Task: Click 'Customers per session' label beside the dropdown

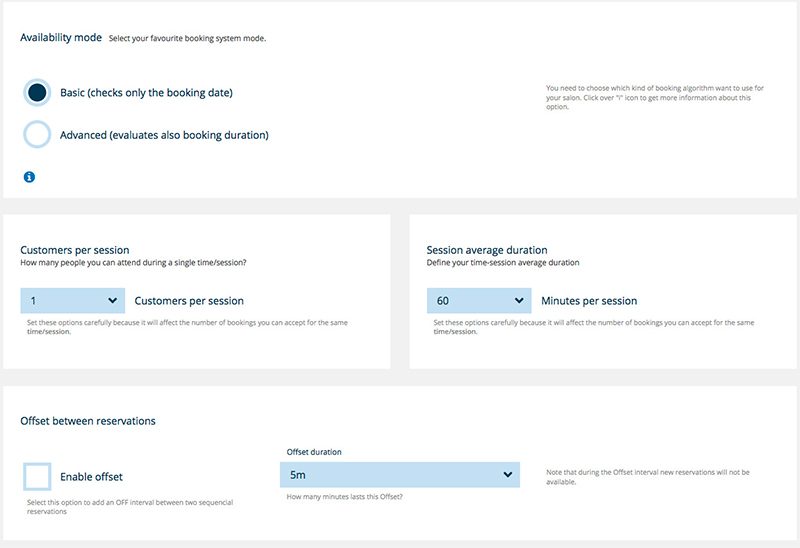Action: (189, 300)
